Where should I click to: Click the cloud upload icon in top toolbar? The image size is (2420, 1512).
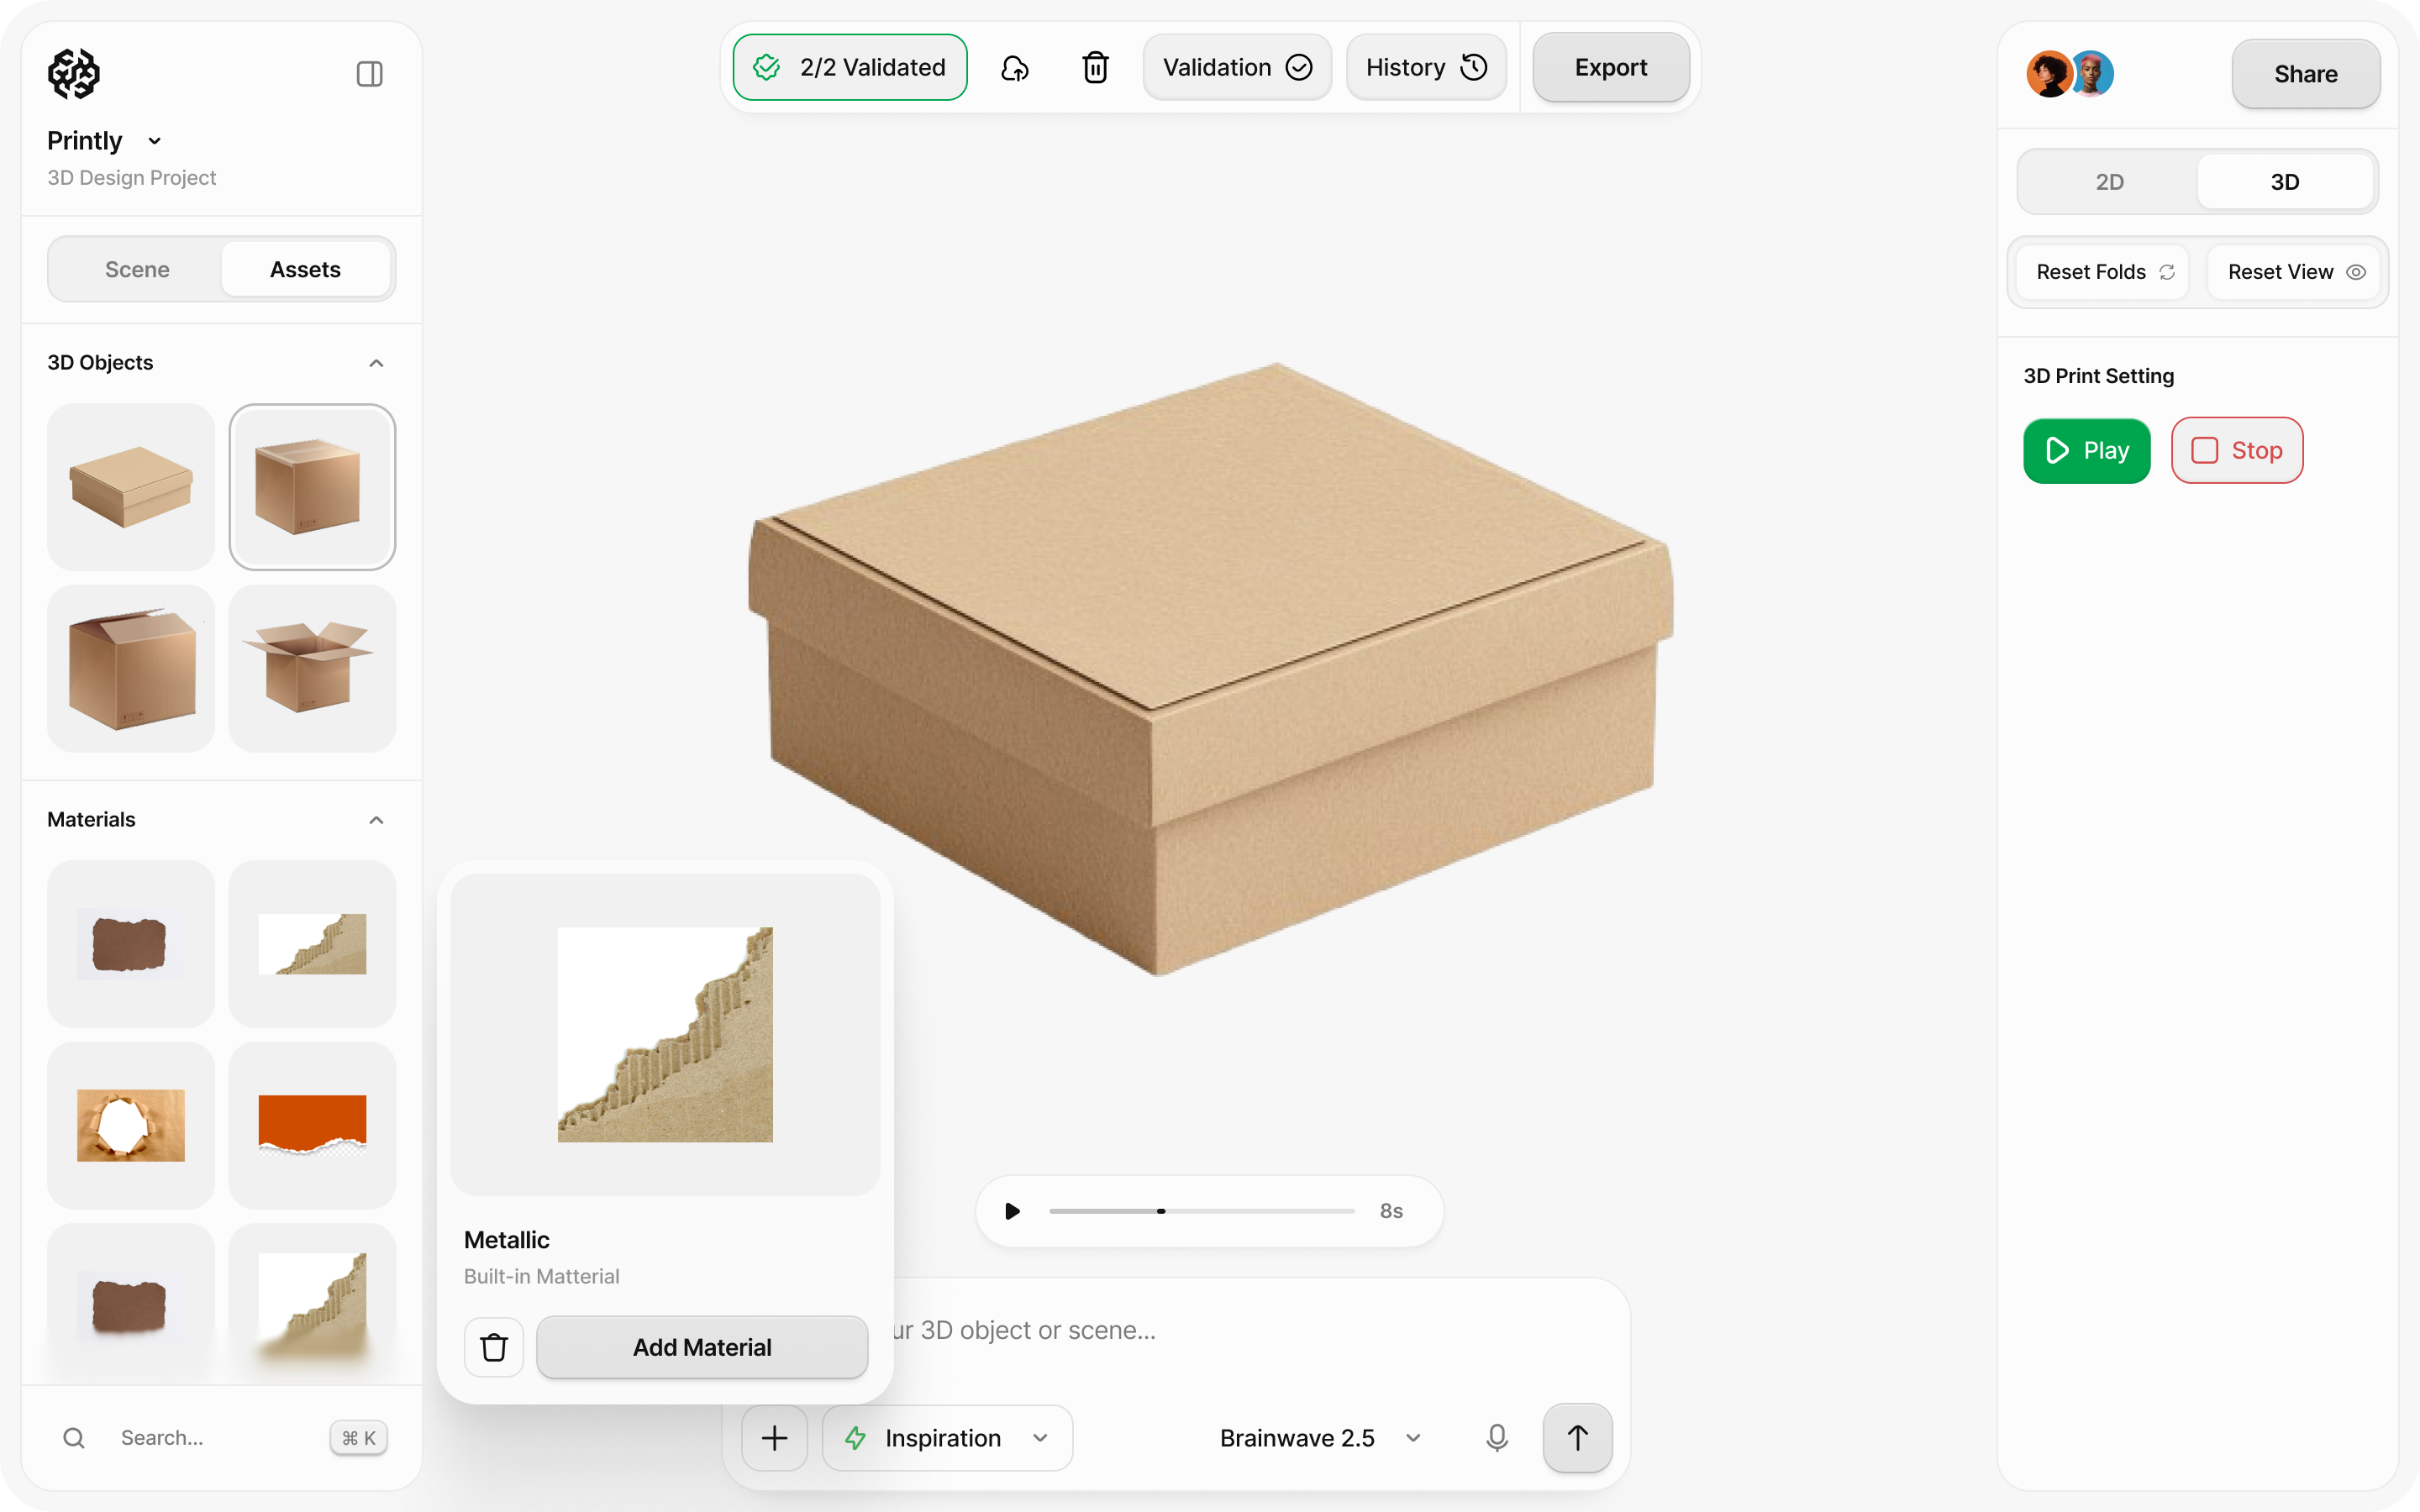click(x=1014, y=68)
